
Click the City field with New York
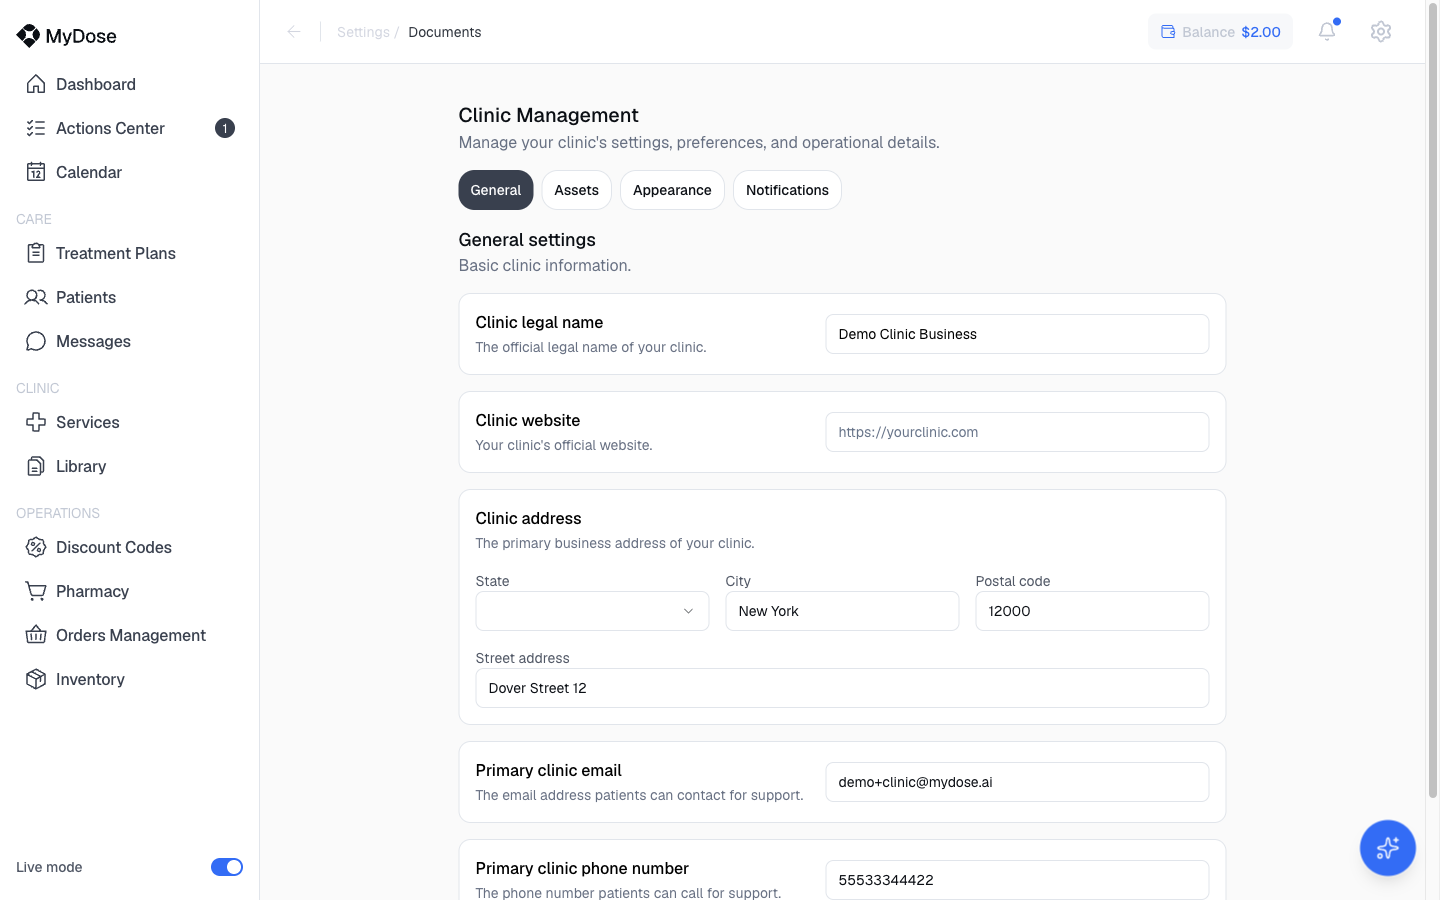842,611
